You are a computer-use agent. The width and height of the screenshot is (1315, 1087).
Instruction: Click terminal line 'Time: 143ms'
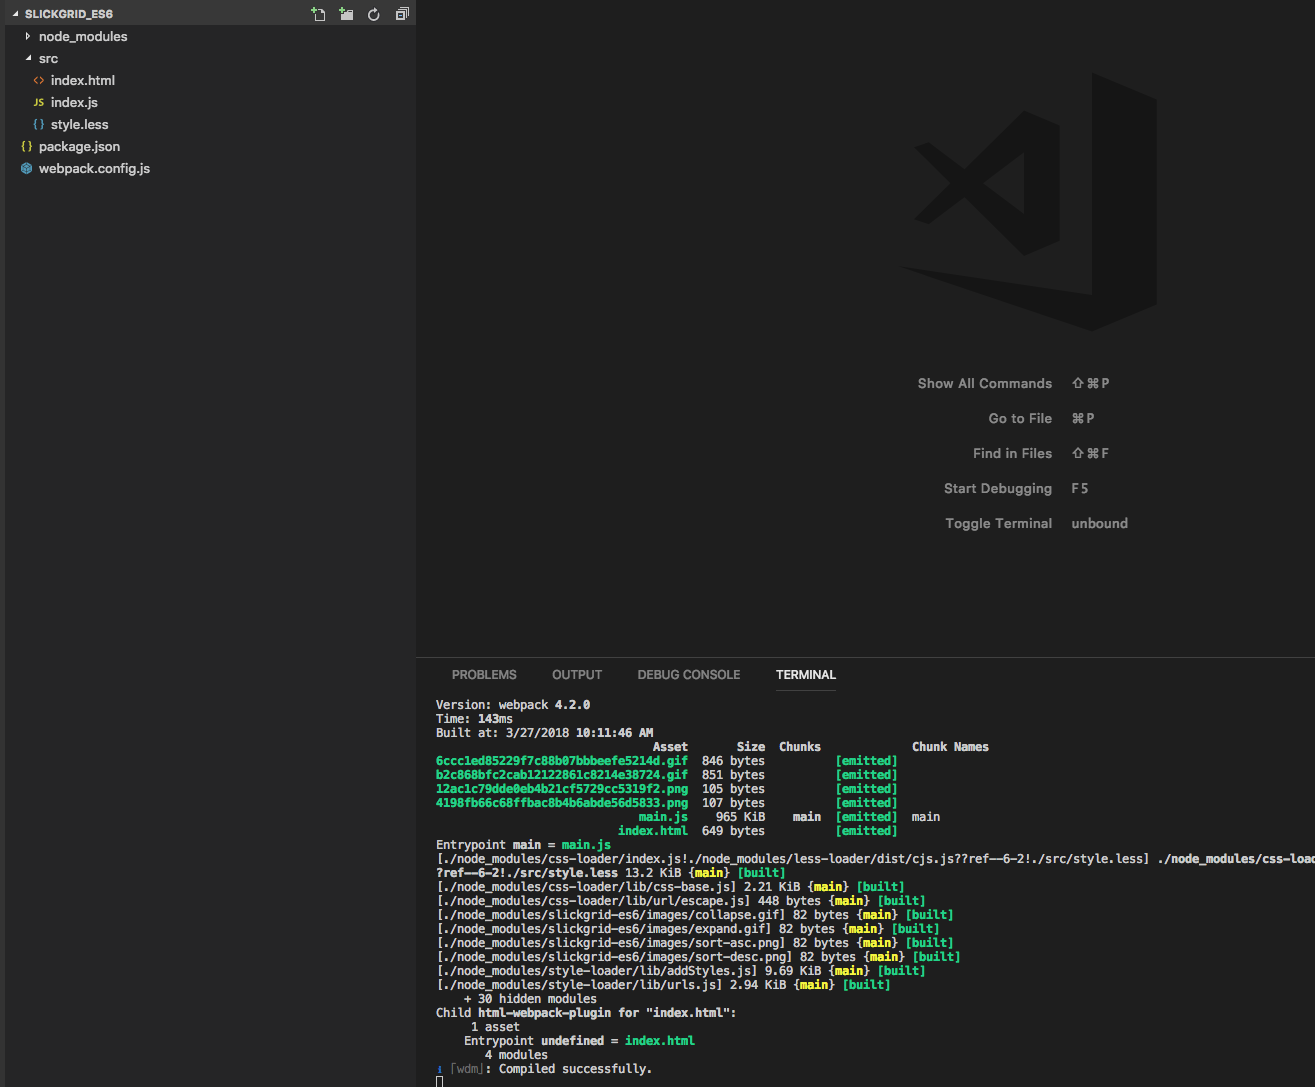click(474, 719)
